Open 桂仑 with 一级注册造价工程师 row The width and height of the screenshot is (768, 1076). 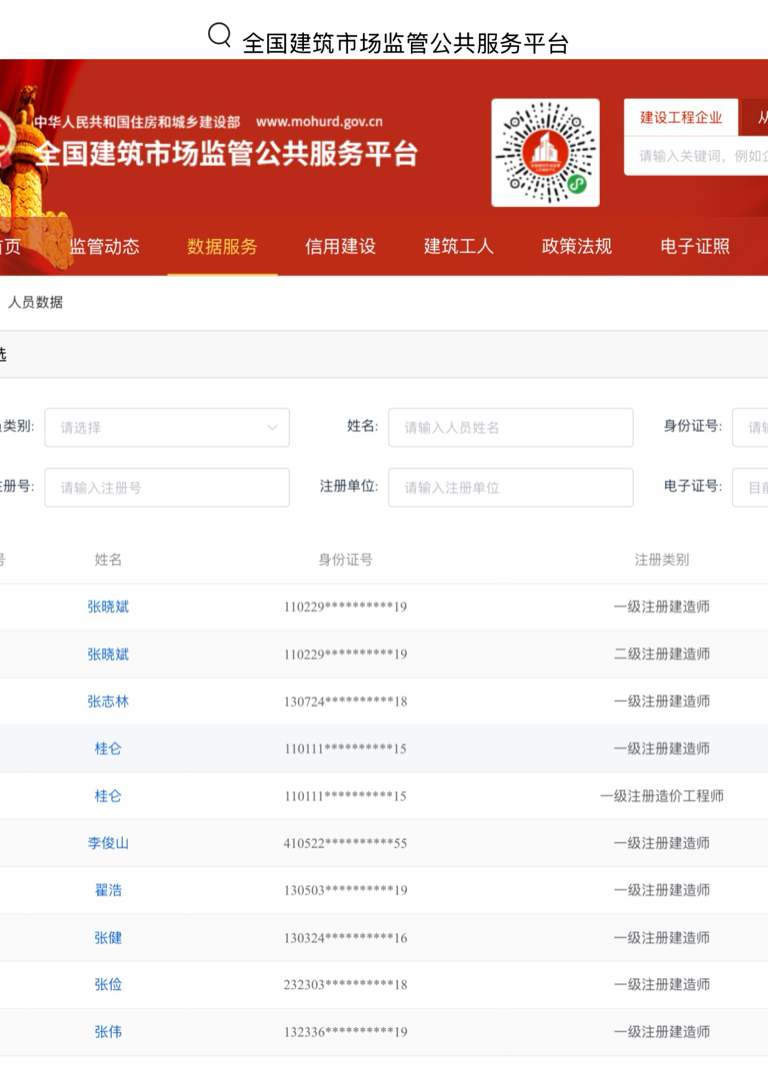[108, 796]
